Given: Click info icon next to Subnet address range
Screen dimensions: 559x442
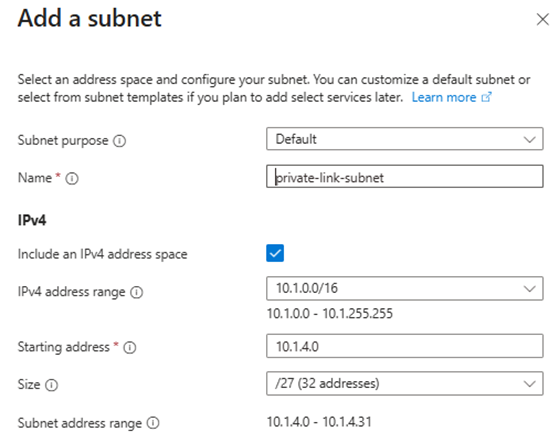Looking at the screenshot, I should pyautogui.click(x=153, y=423).
